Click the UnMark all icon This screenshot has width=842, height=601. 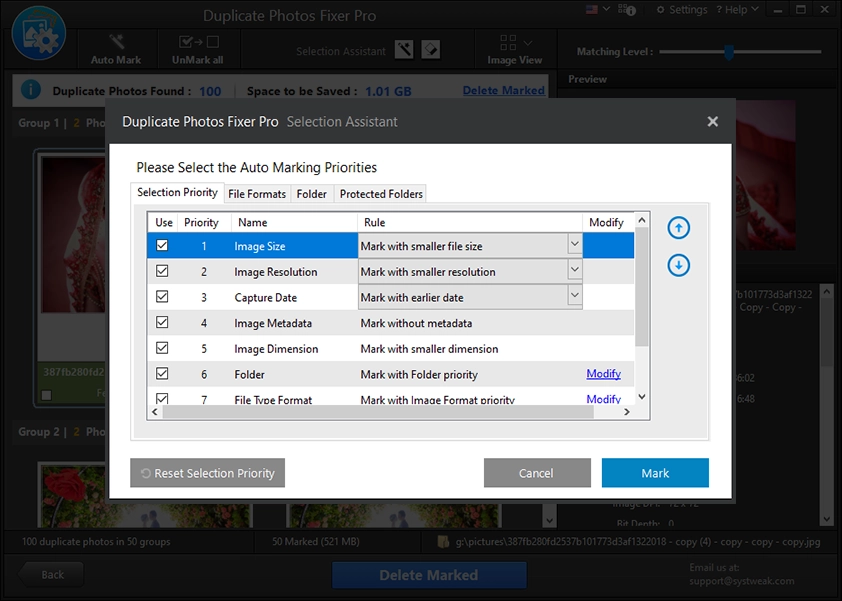click(x=198, y=41)
